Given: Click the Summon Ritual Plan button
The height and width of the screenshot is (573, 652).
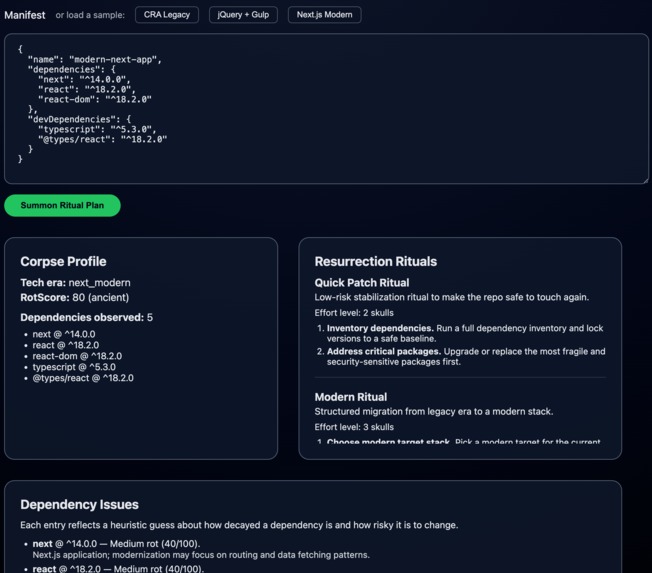Looking at the screenshot, I should pyautogui.click(x=62, y=205).
